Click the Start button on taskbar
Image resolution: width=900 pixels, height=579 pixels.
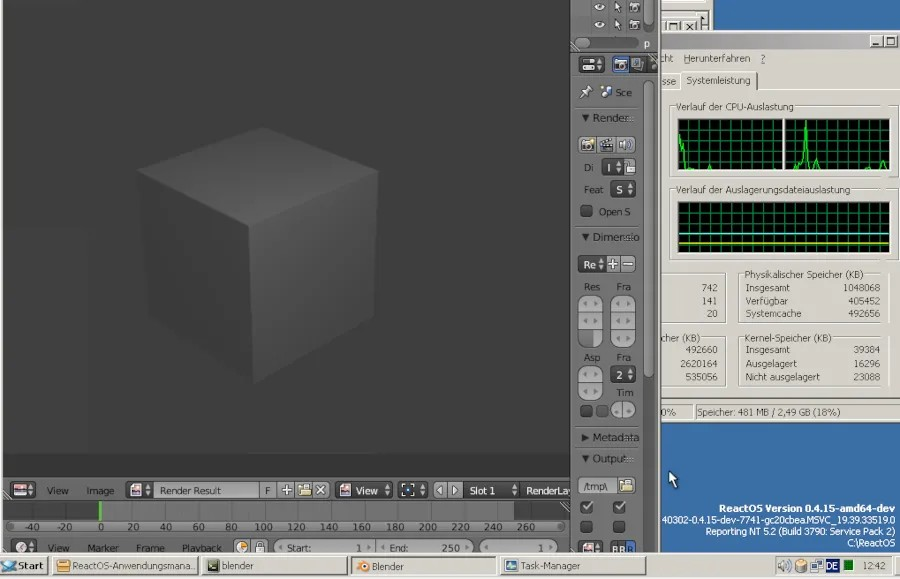[24, 565]
